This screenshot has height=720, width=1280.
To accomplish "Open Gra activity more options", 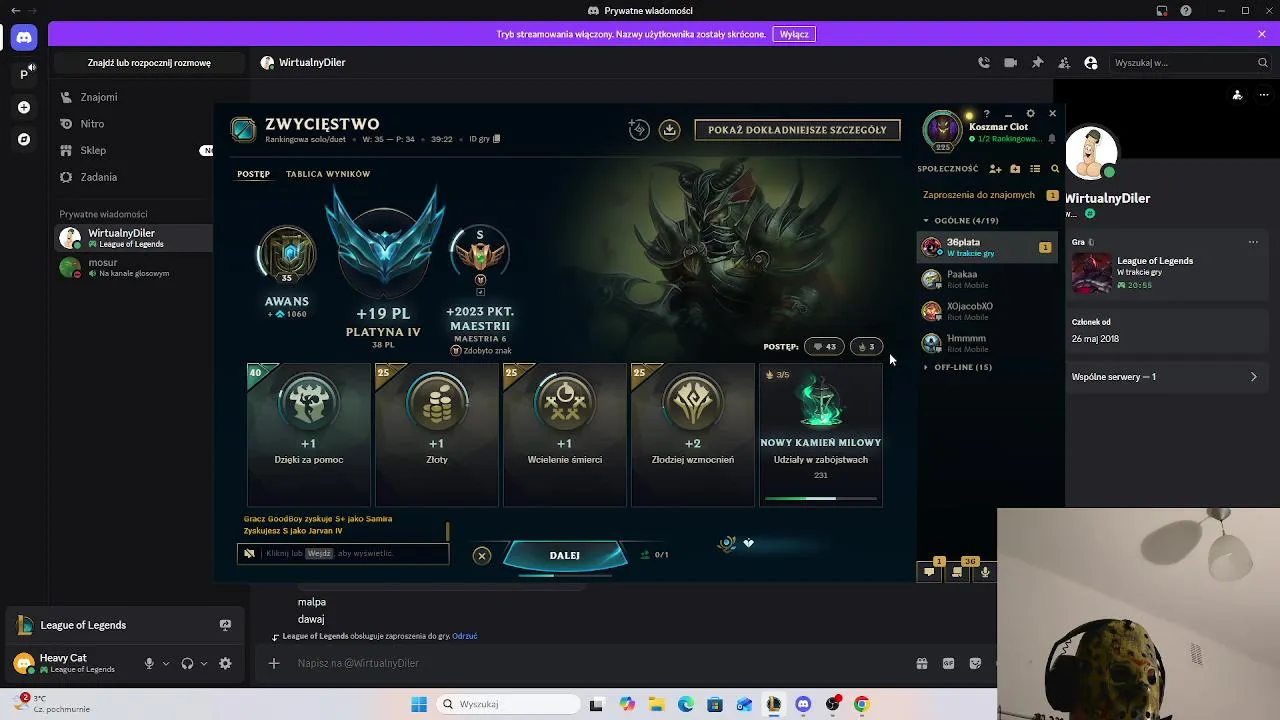I will [x=1253, y=242].
